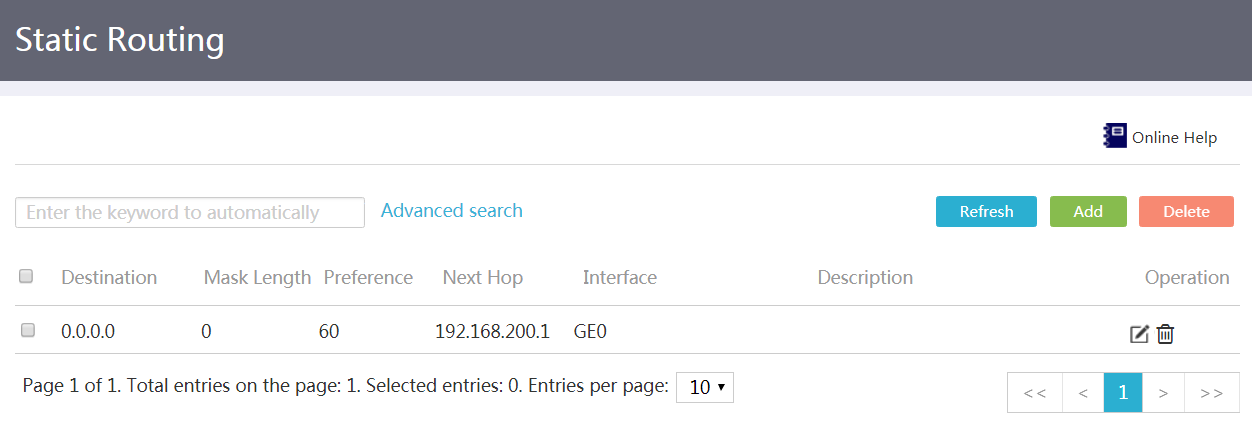Screen dimensions: 1252x432
Task: Add a new static route
Action: coord(1088,211)
